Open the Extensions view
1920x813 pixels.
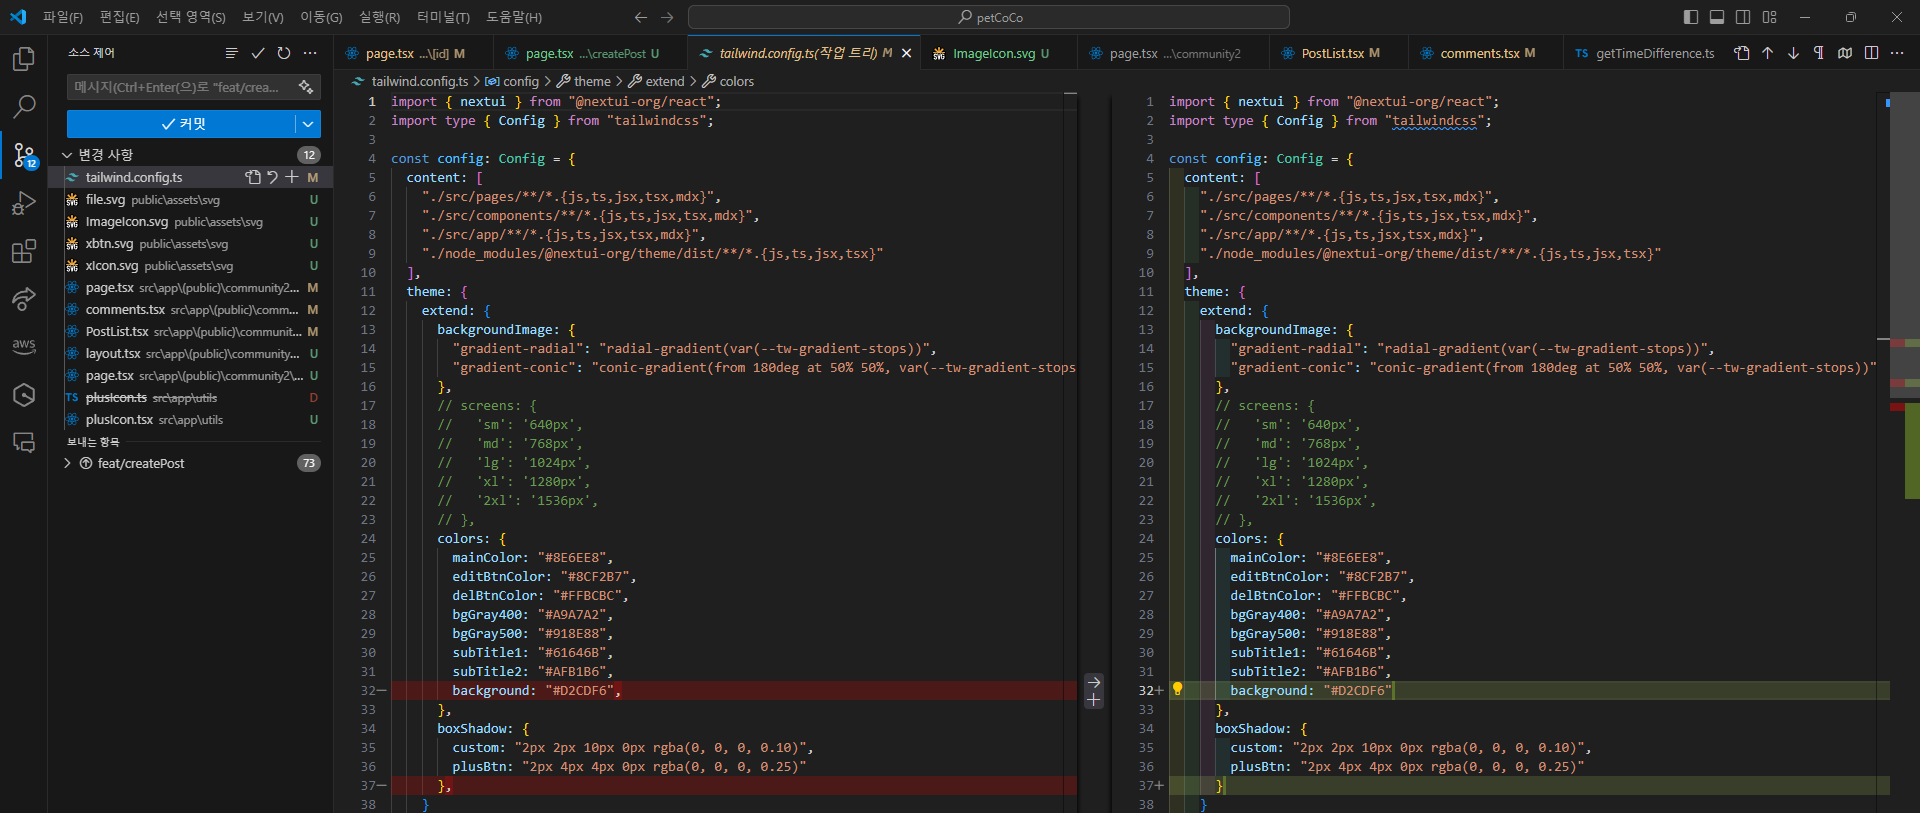(23, 251)
